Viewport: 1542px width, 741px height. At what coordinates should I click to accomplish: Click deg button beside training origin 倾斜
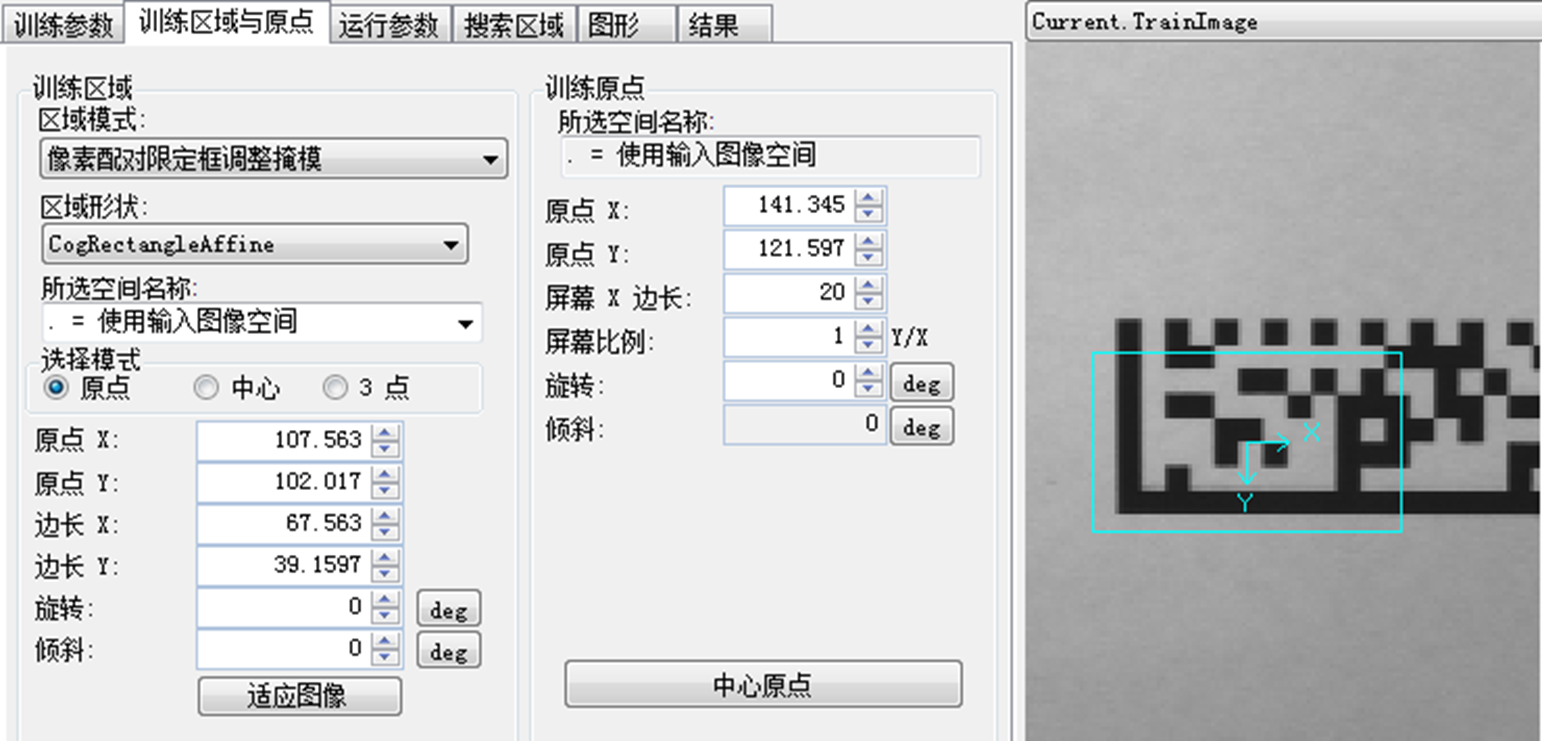click(x=922, y=427)
